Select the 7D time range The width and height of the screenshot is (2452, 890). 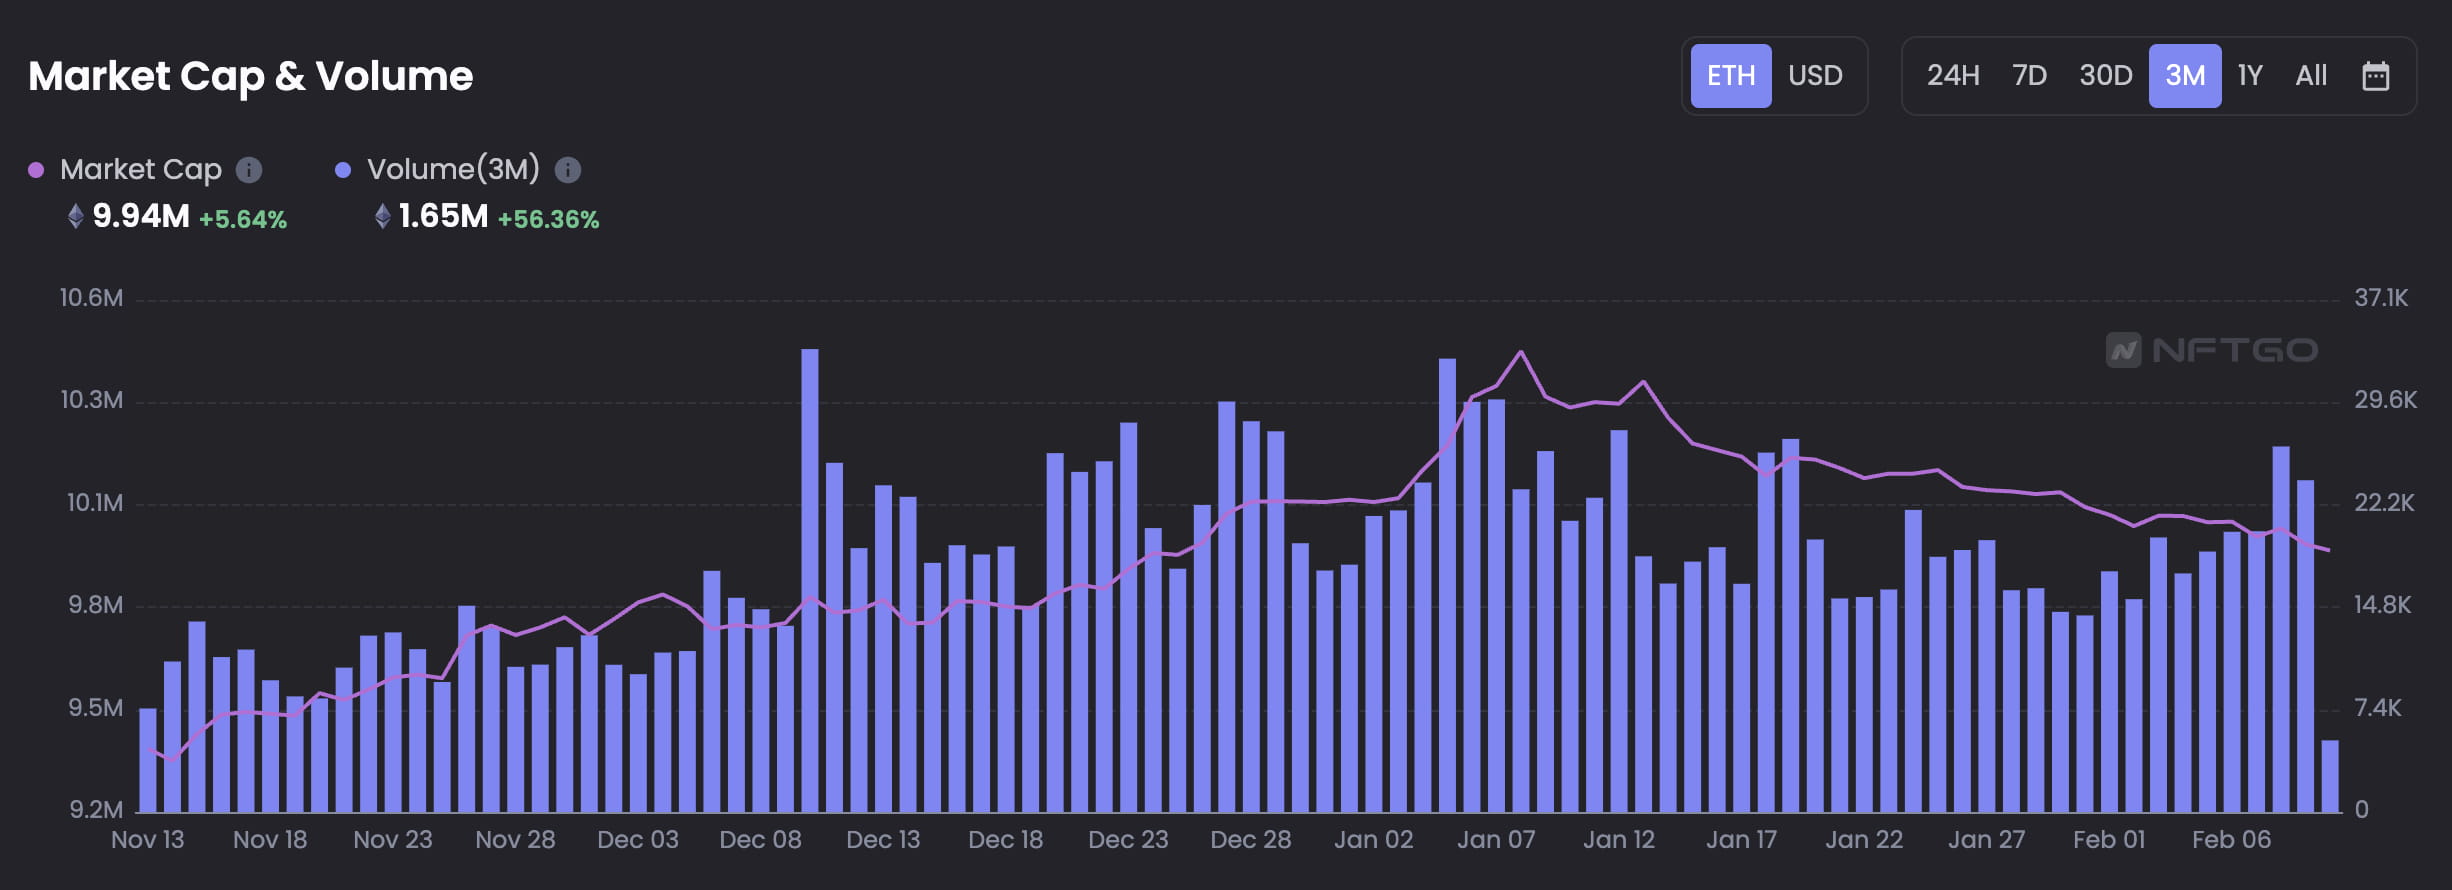point(2029,76)
